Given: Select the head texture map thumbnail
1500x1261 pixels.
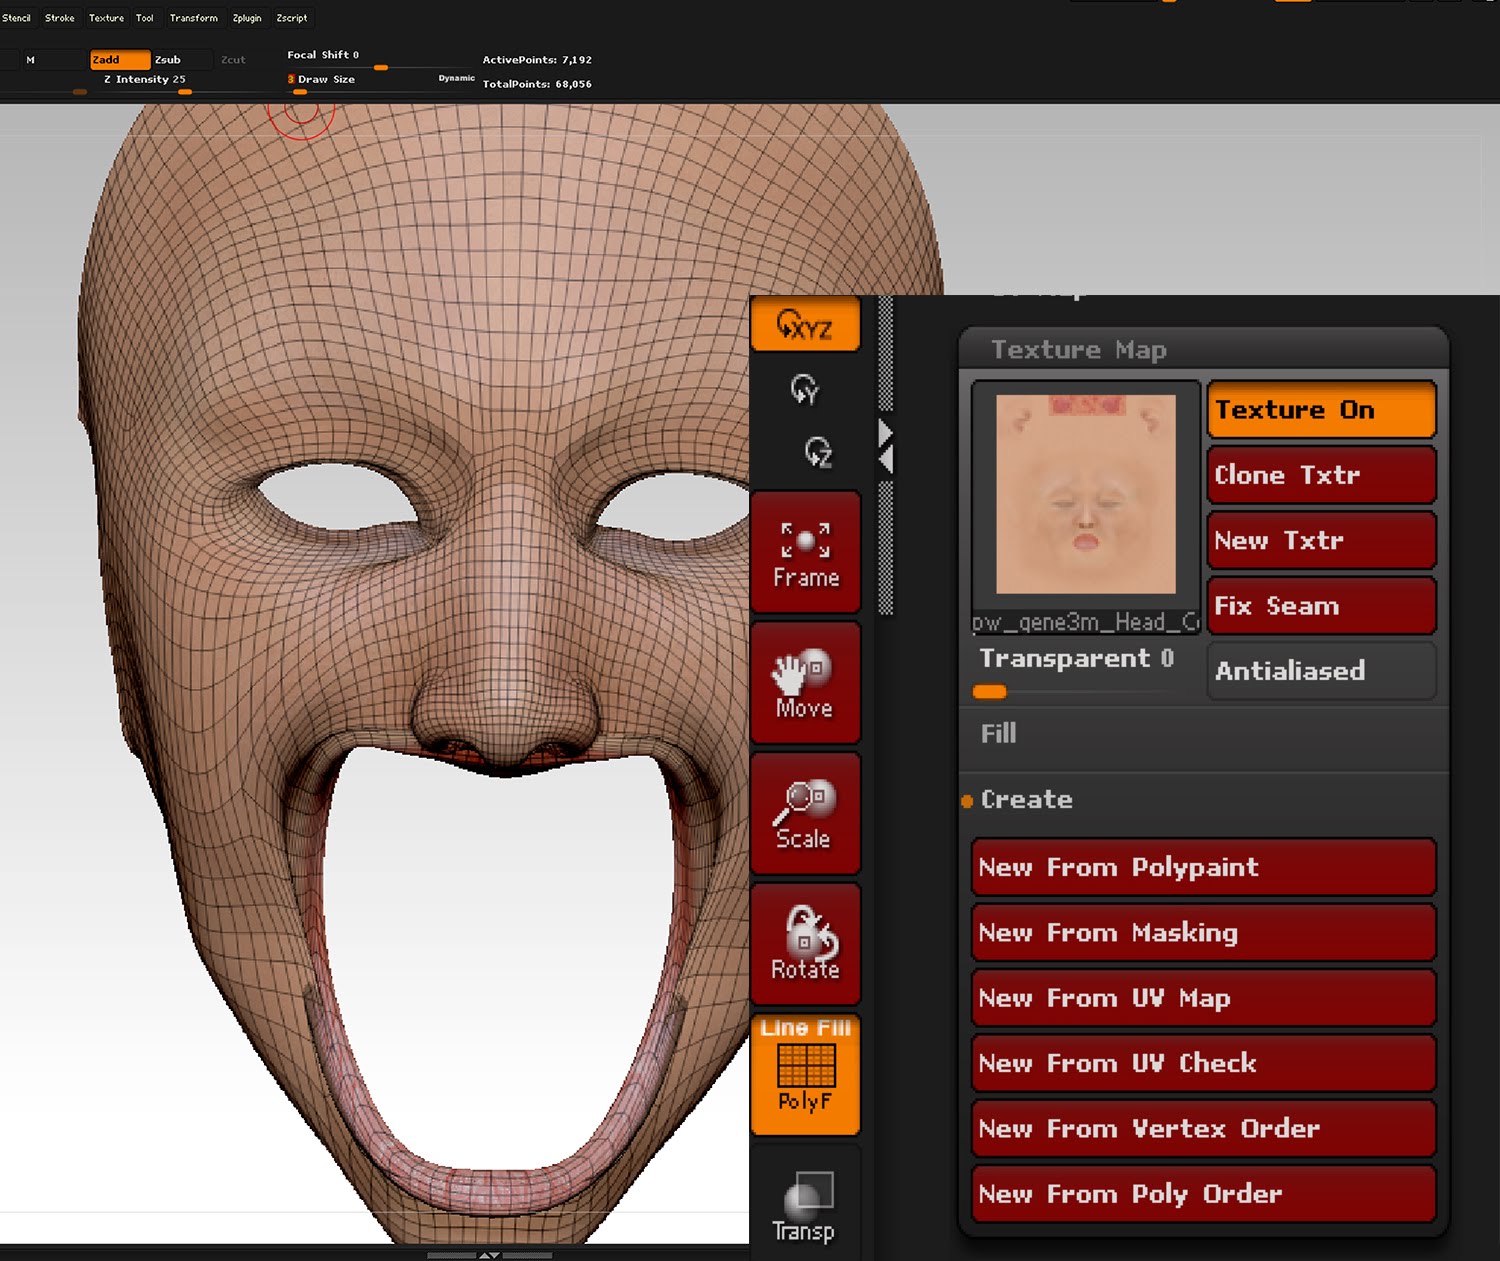Looking at the screenshot, I should pyautogui.click(x=1086, y=495).
